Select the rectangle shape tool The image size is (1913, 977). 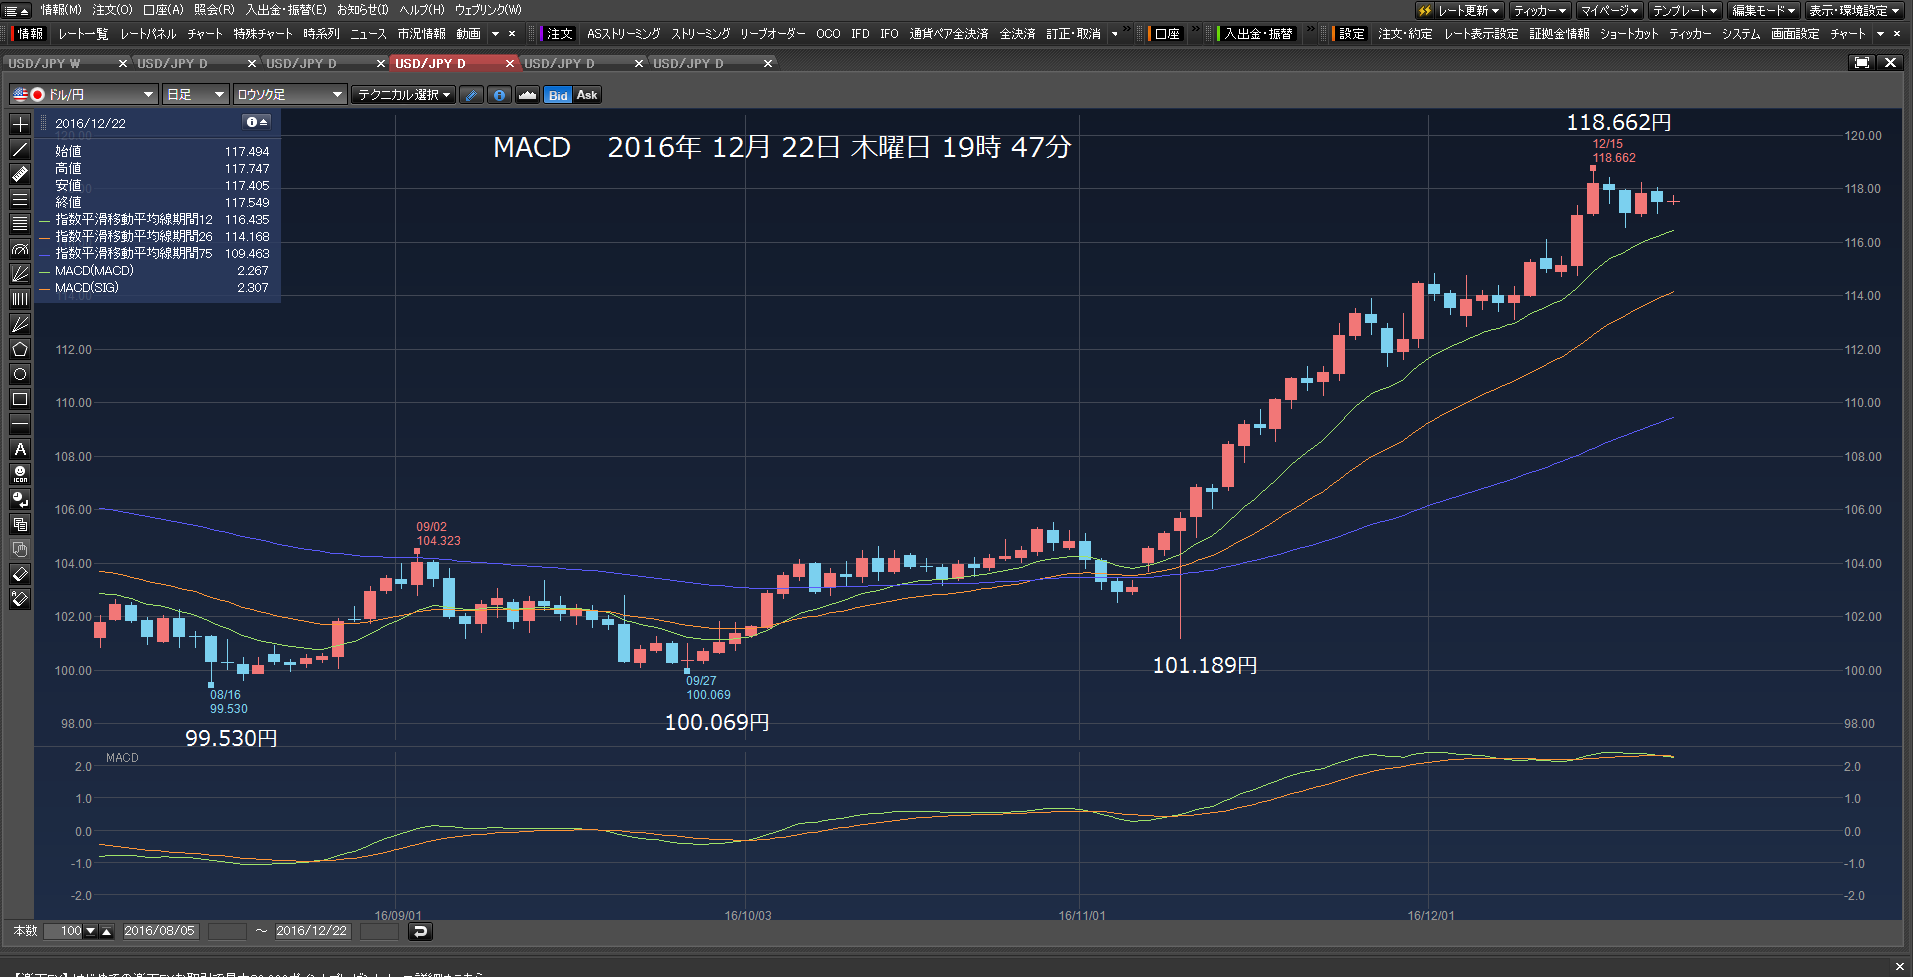tap(19, 399)
